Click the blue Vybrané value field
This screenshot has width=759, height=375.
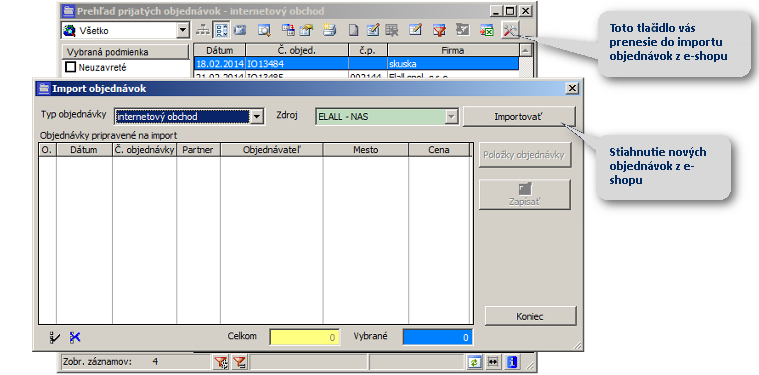click(x=438, y=337)
